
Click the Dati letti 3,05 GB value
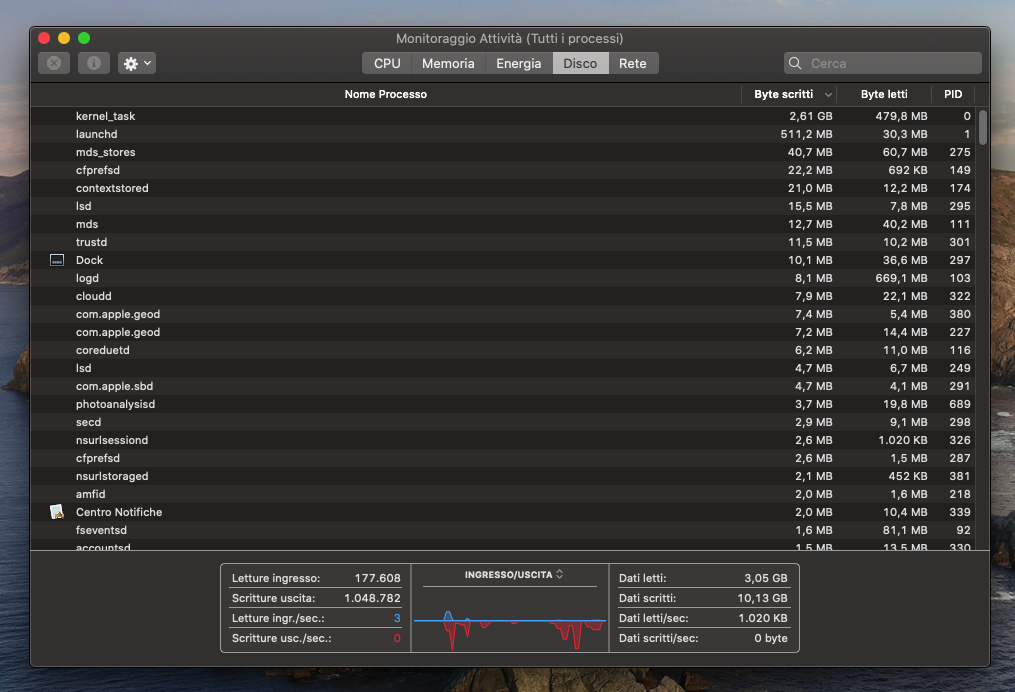point(766,578)
